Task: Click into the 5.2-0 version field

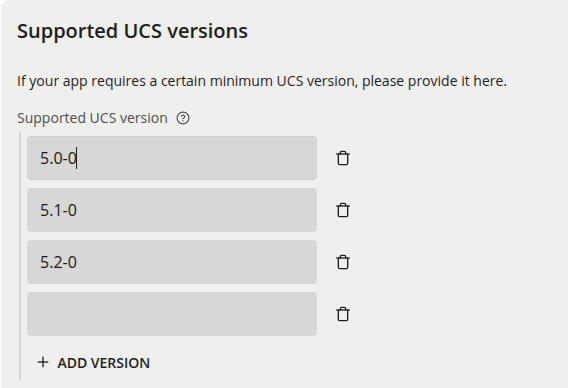Action: click(172, 262)
